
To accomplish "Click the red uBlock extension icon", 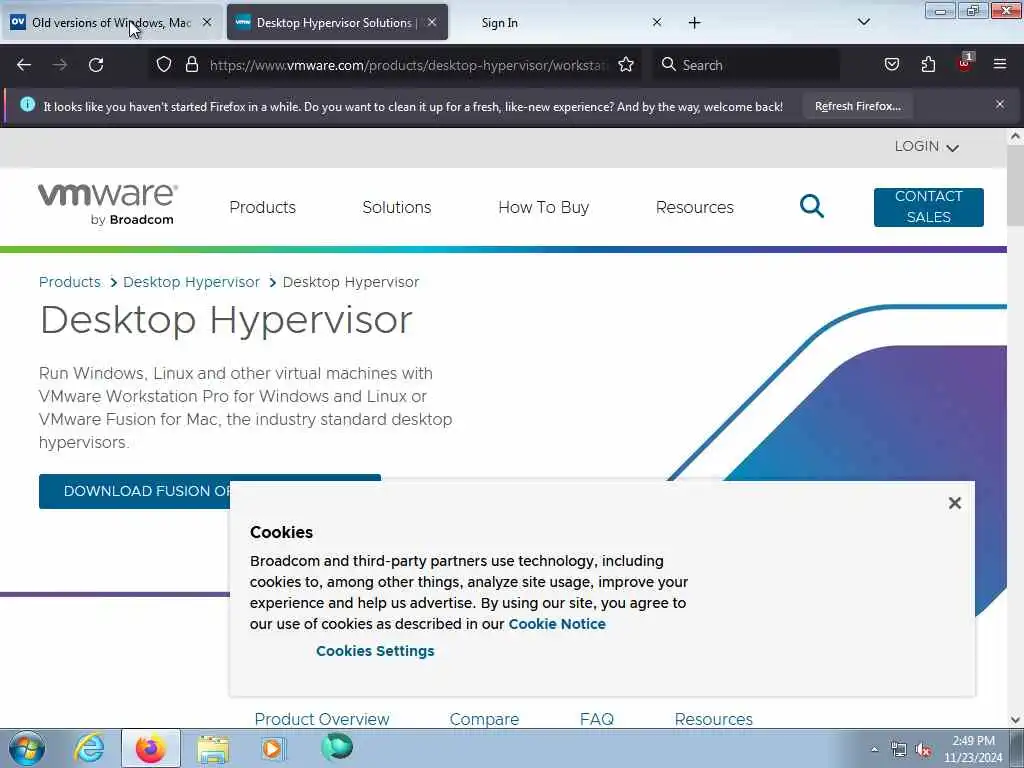I will tap(965, 63).
